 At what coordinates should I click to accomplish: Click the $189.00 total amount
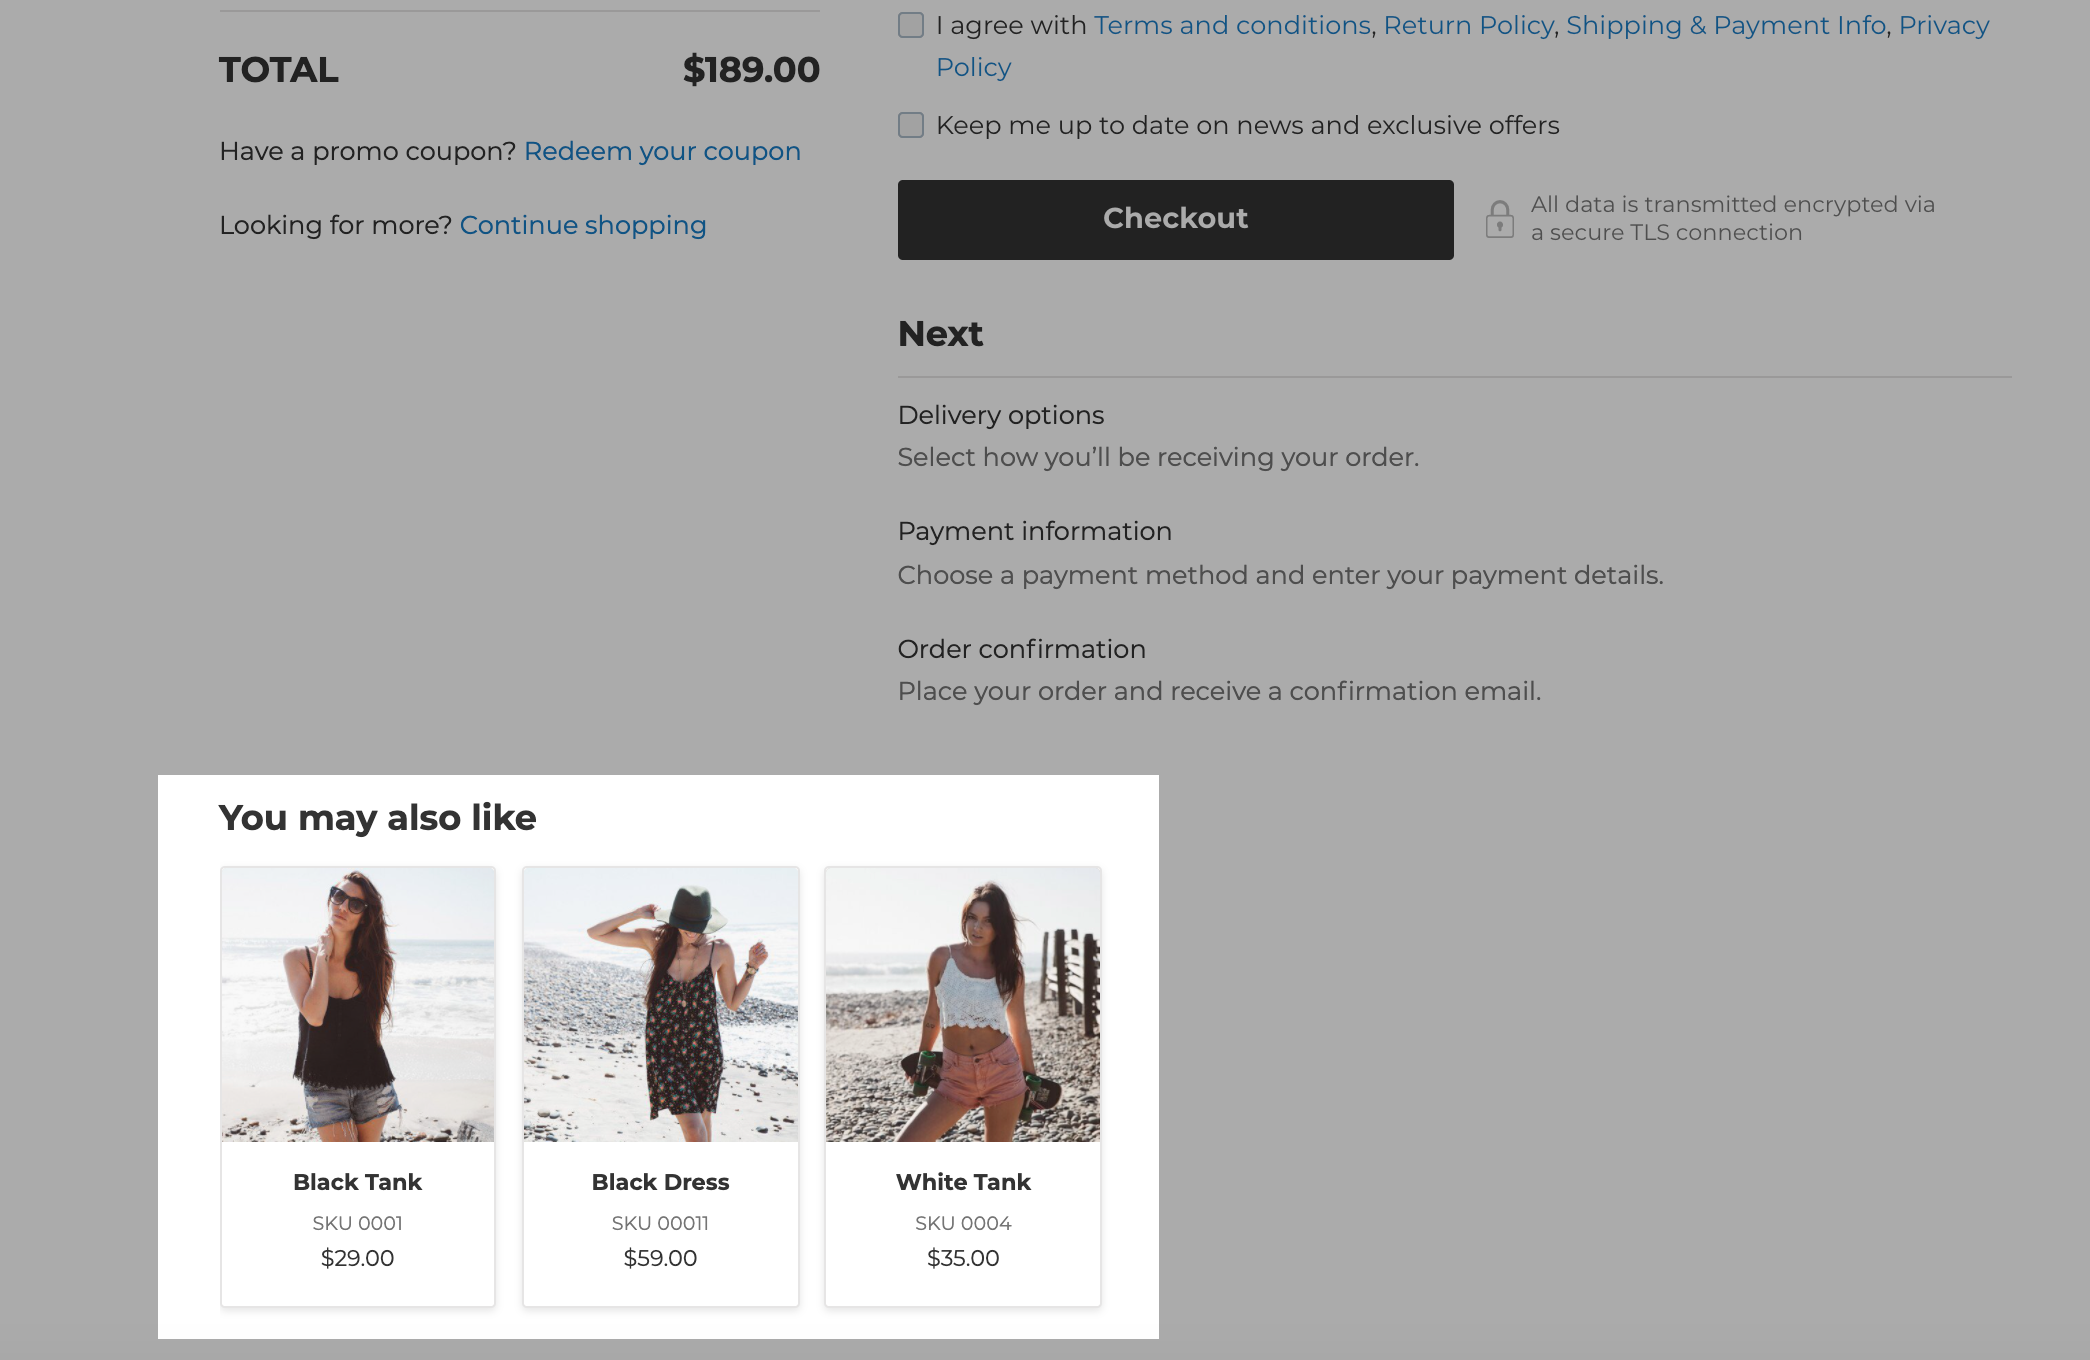pos(751,70)
